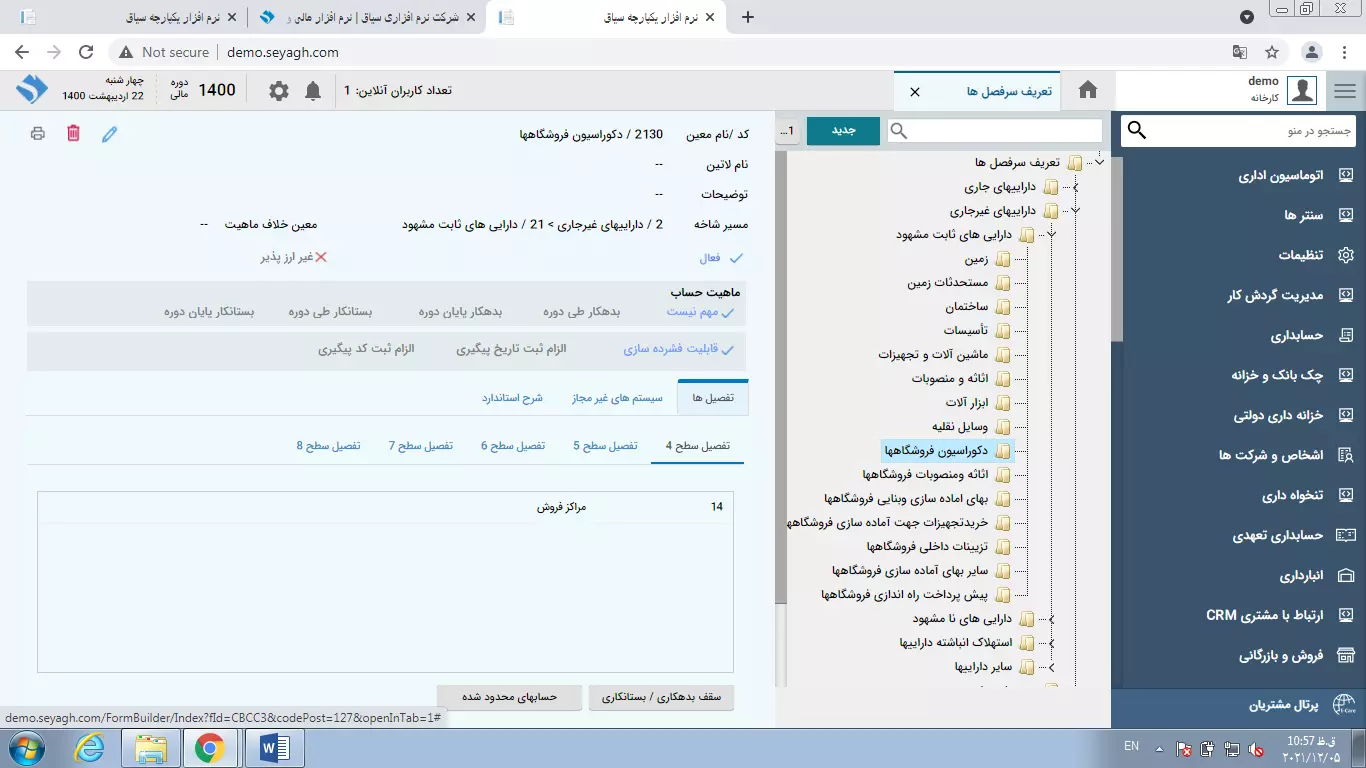1366x768 pixels.
Task: Toggle the فعال checkbox
Action: coord(736,258)
